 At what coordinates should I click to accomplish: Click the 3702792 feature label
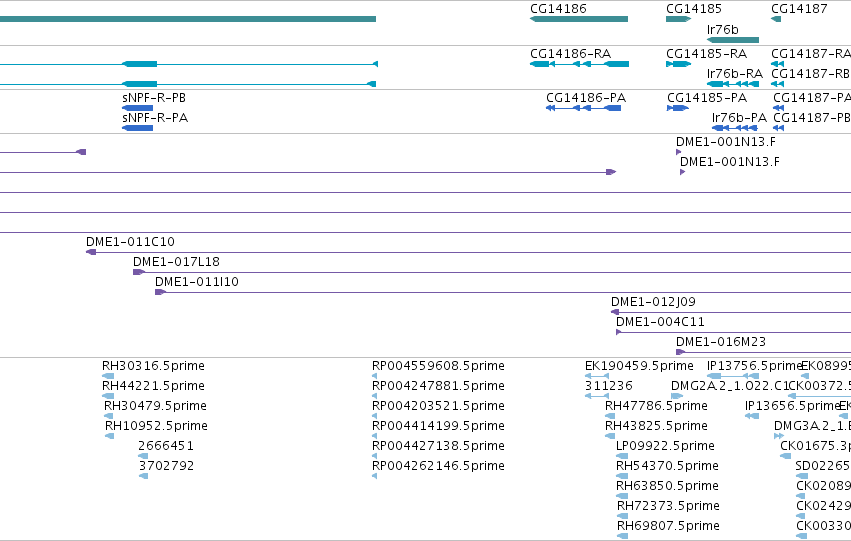(x=166, y=466)
